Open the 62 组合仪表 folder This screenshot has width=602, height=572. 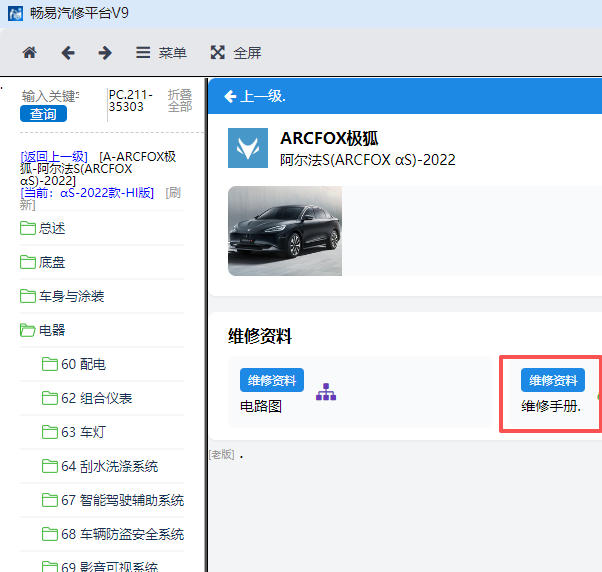tap(87, 398)
